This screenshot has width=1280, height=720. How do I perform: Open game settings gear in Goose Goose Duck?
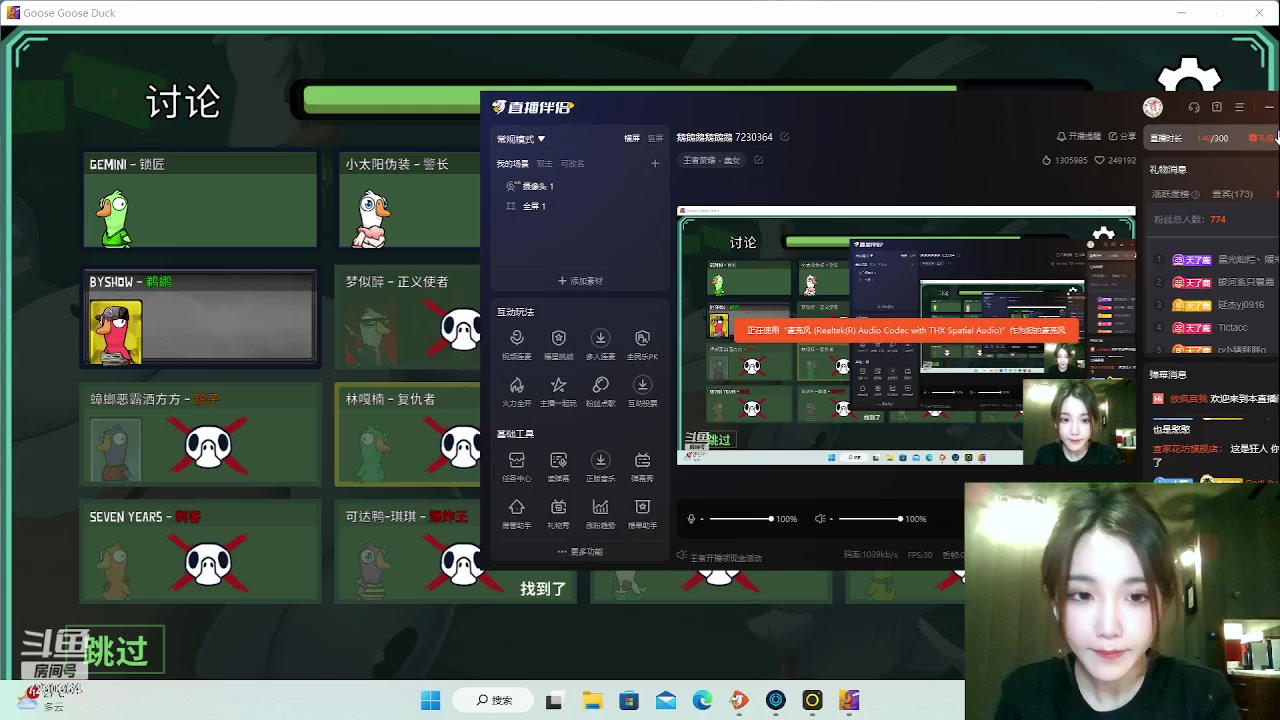click(1188, 78)
